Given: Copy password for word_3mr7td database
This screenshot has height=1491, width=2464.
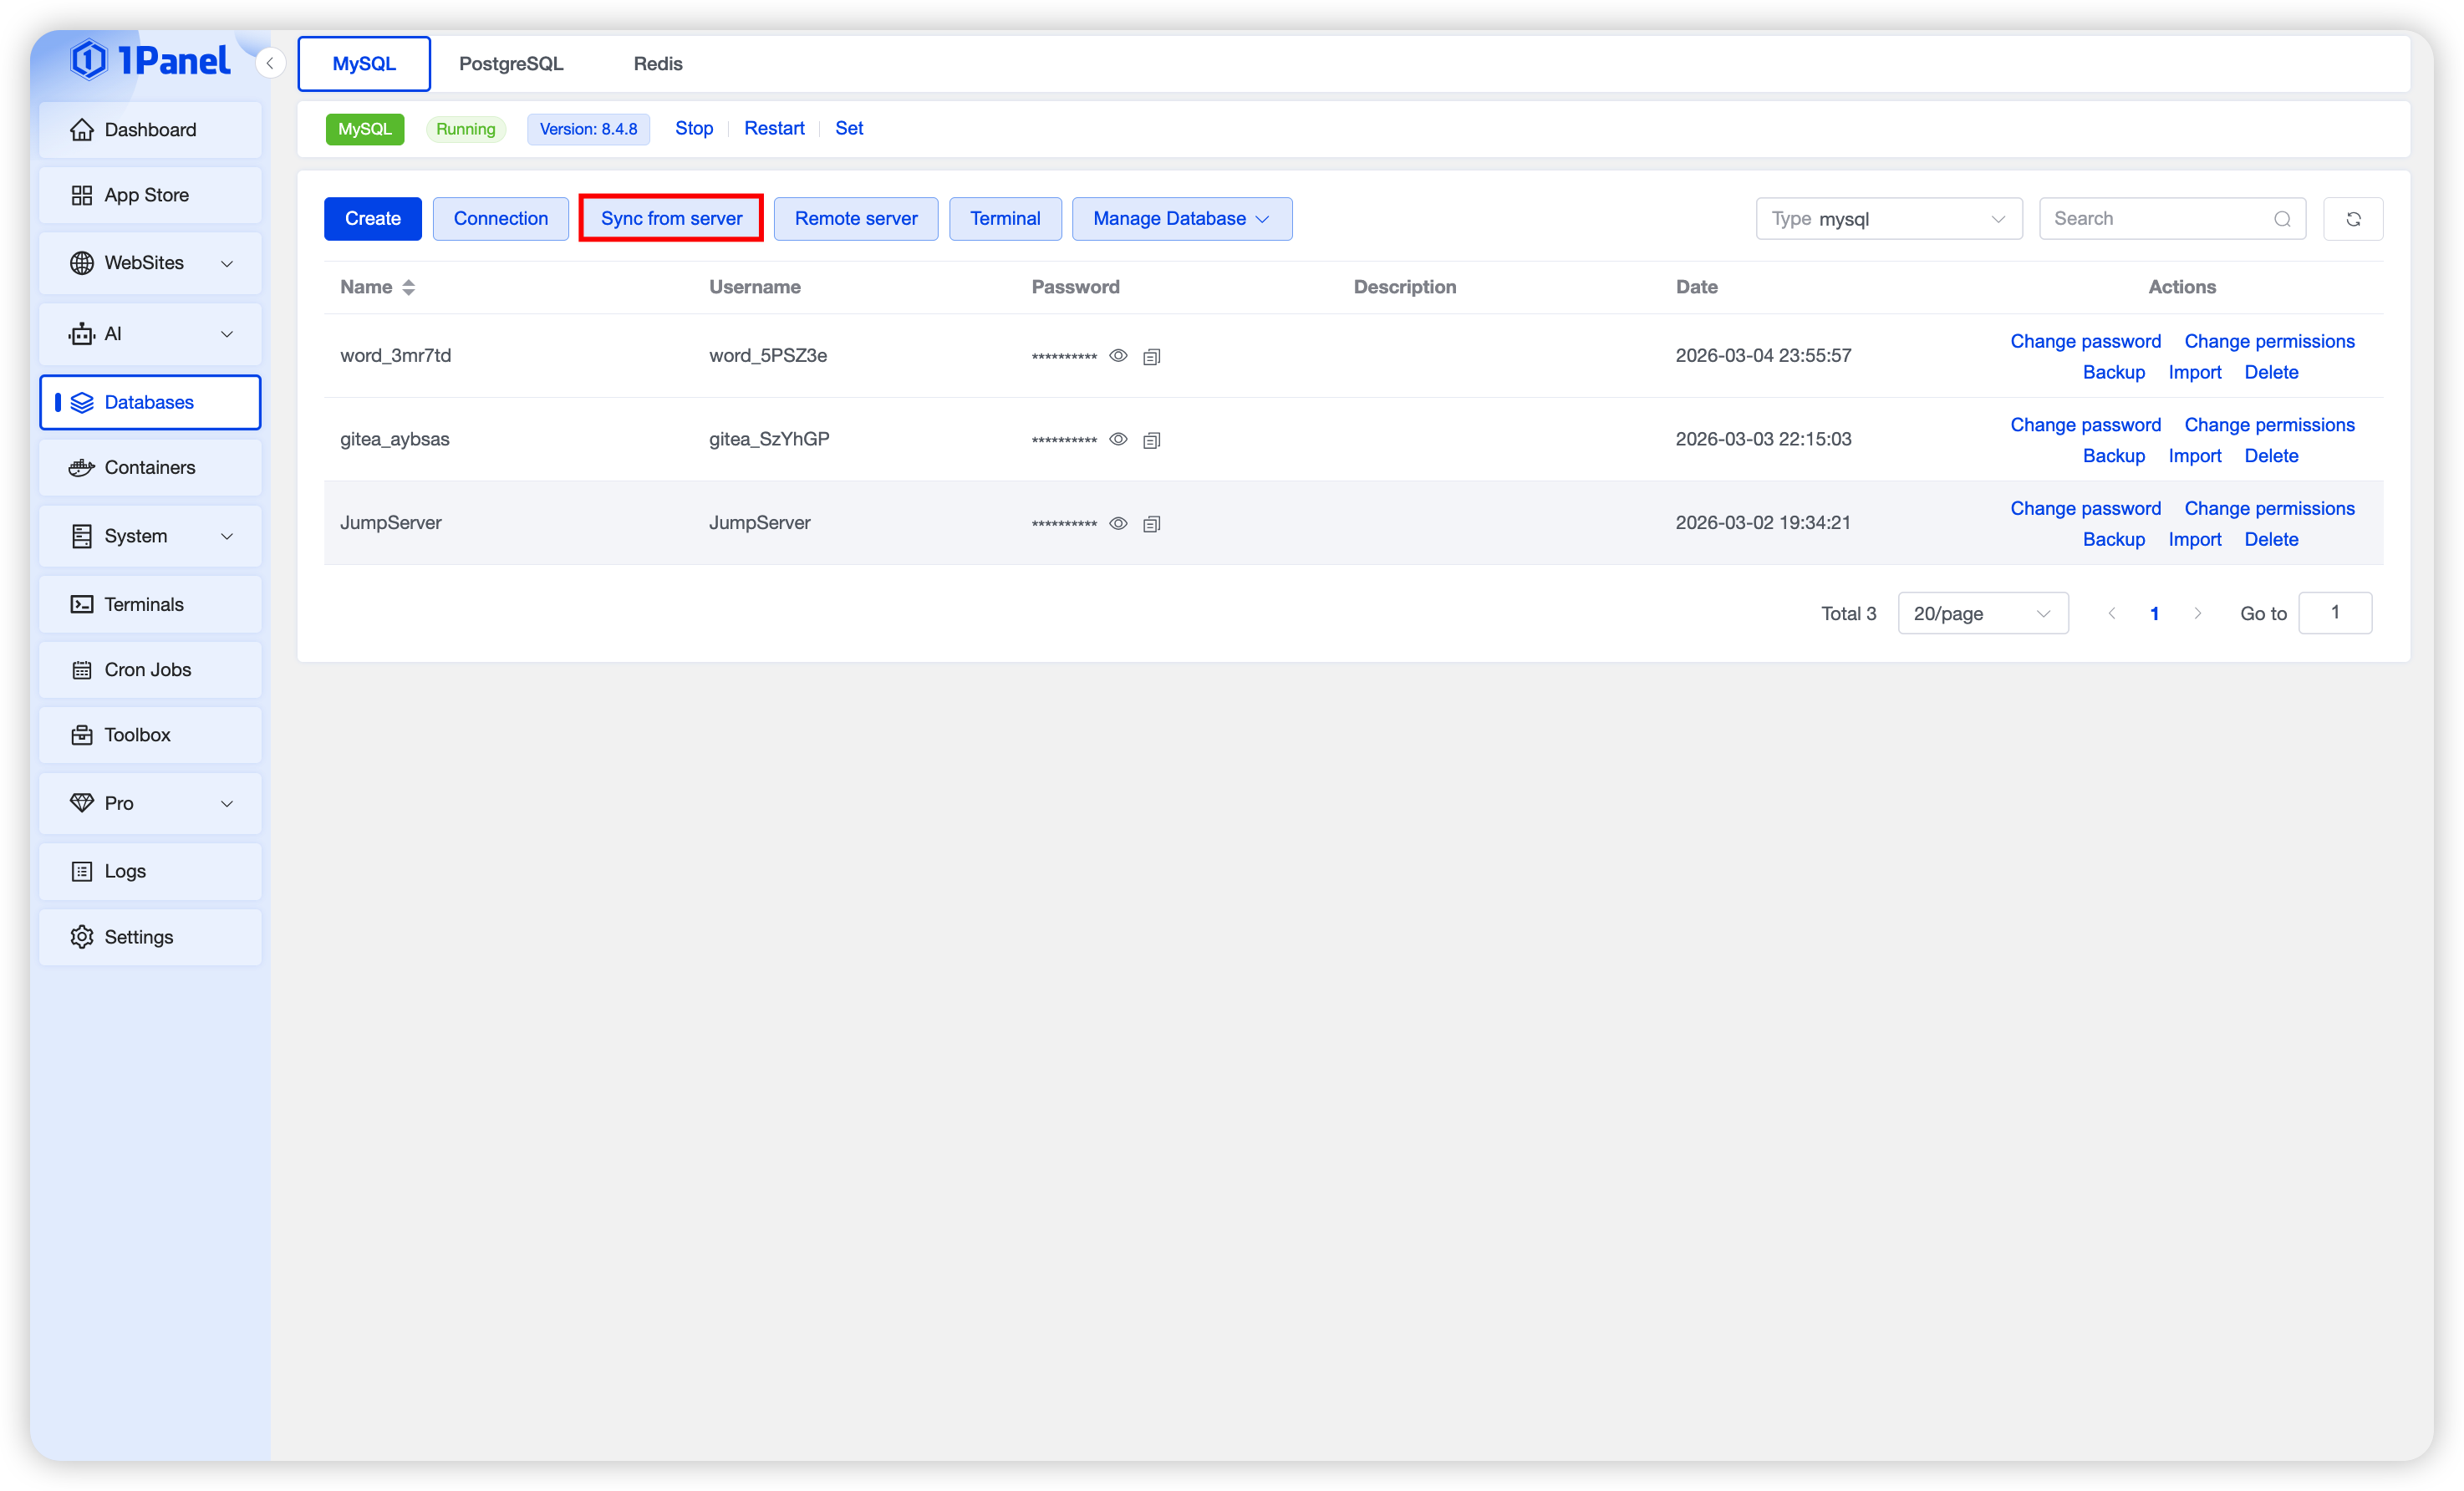Looking at the screenshot, I should point(1151,356).
